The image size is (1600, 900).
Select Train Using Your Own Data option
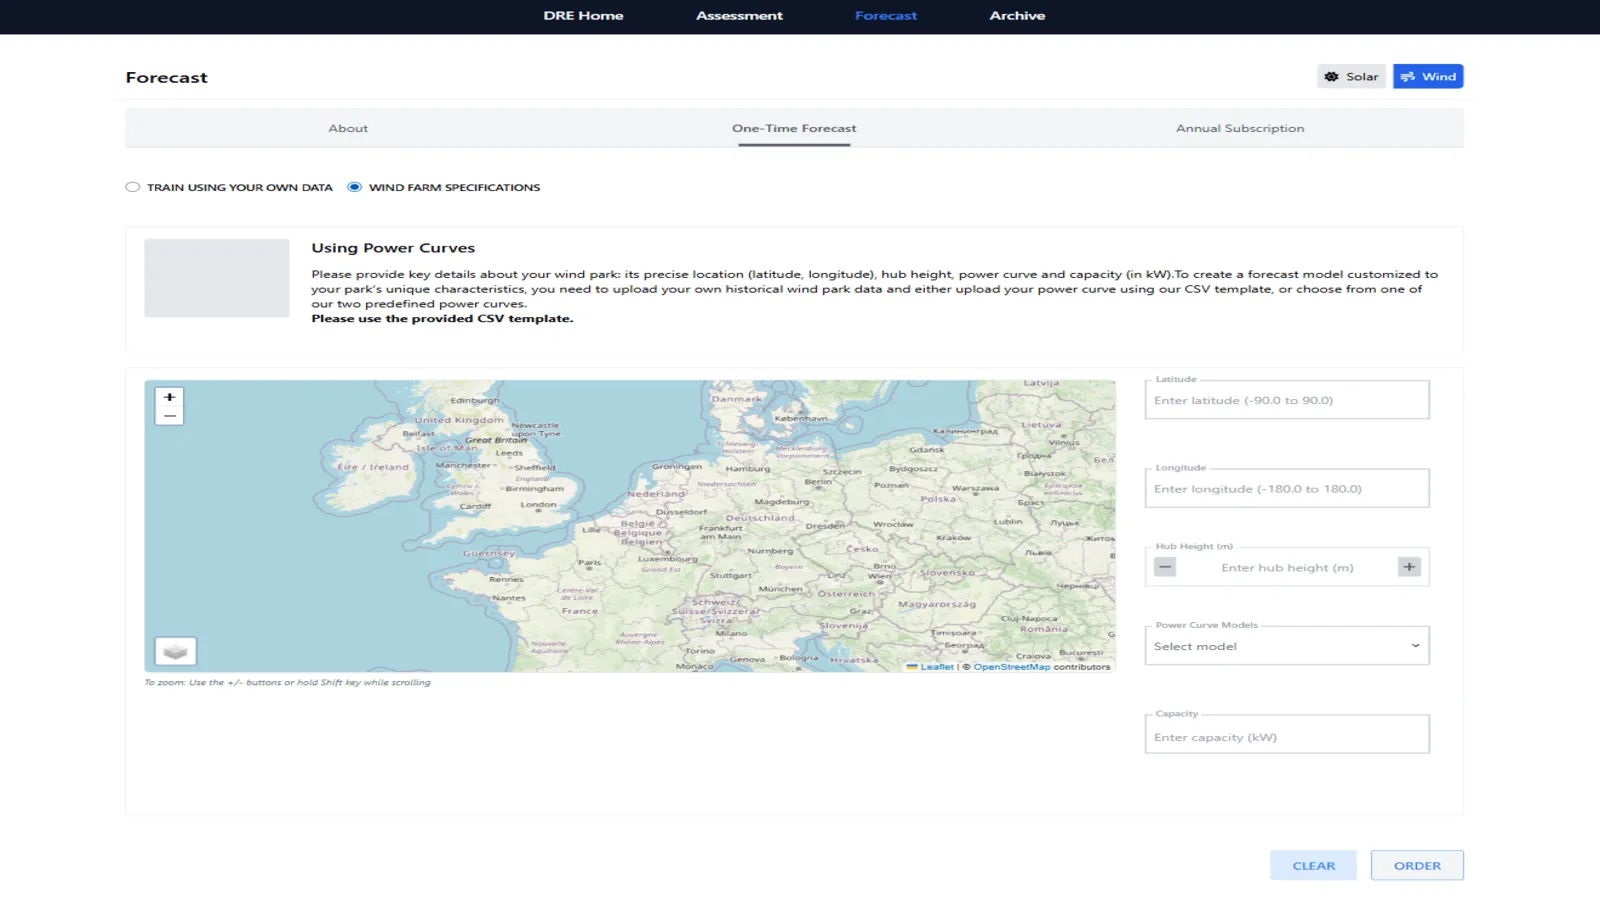(x=133, y=187)
